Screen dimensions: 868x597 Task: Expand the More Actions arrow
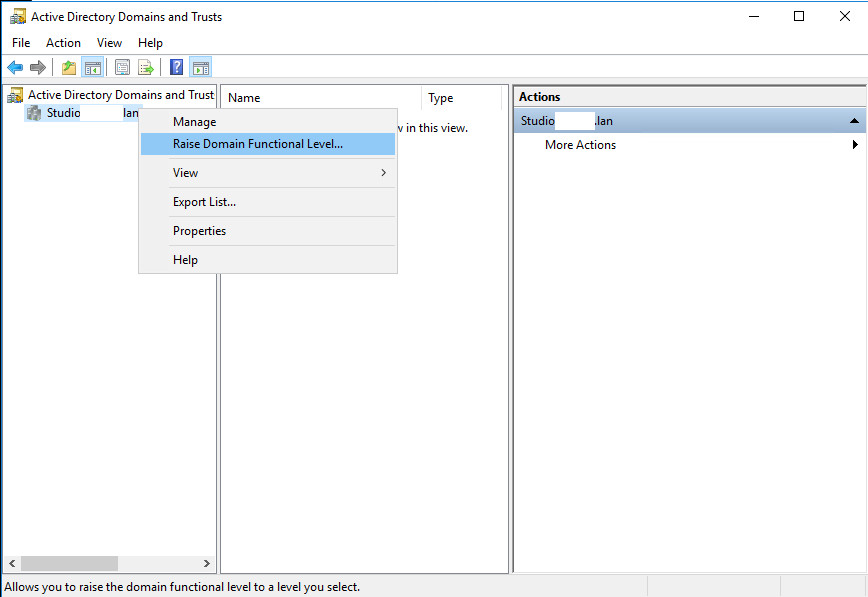855,145
